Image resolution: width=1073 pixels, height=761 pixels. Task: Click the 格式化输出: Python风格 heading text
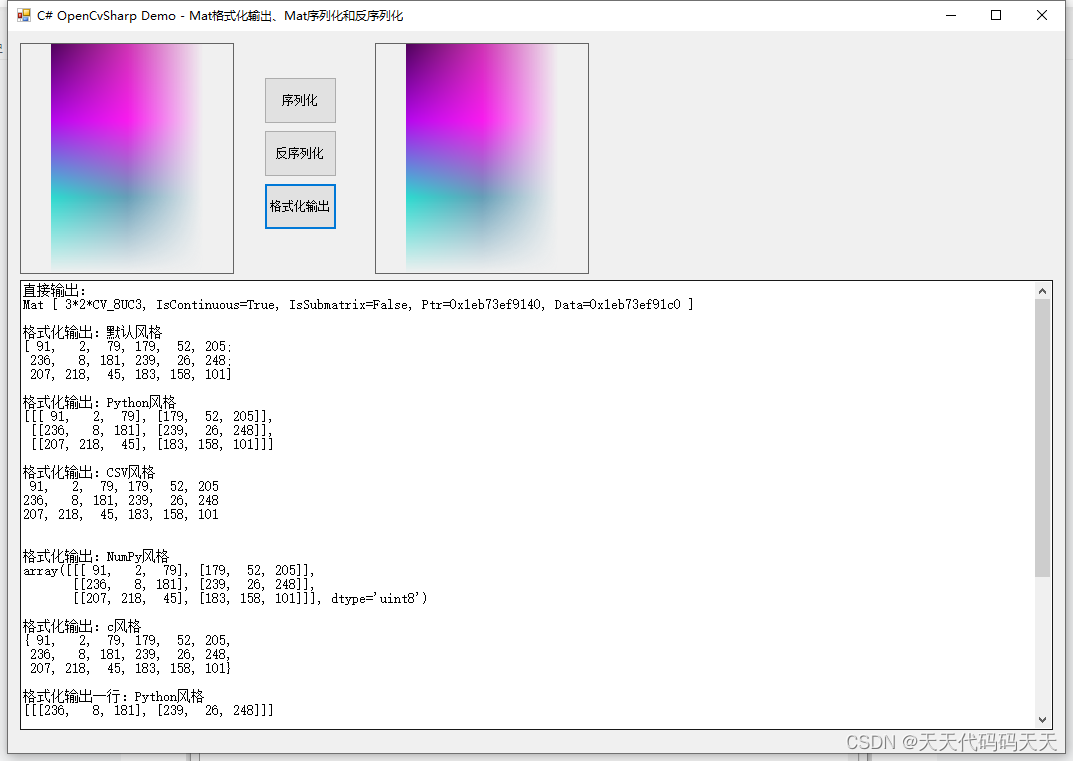coord(100,401)
